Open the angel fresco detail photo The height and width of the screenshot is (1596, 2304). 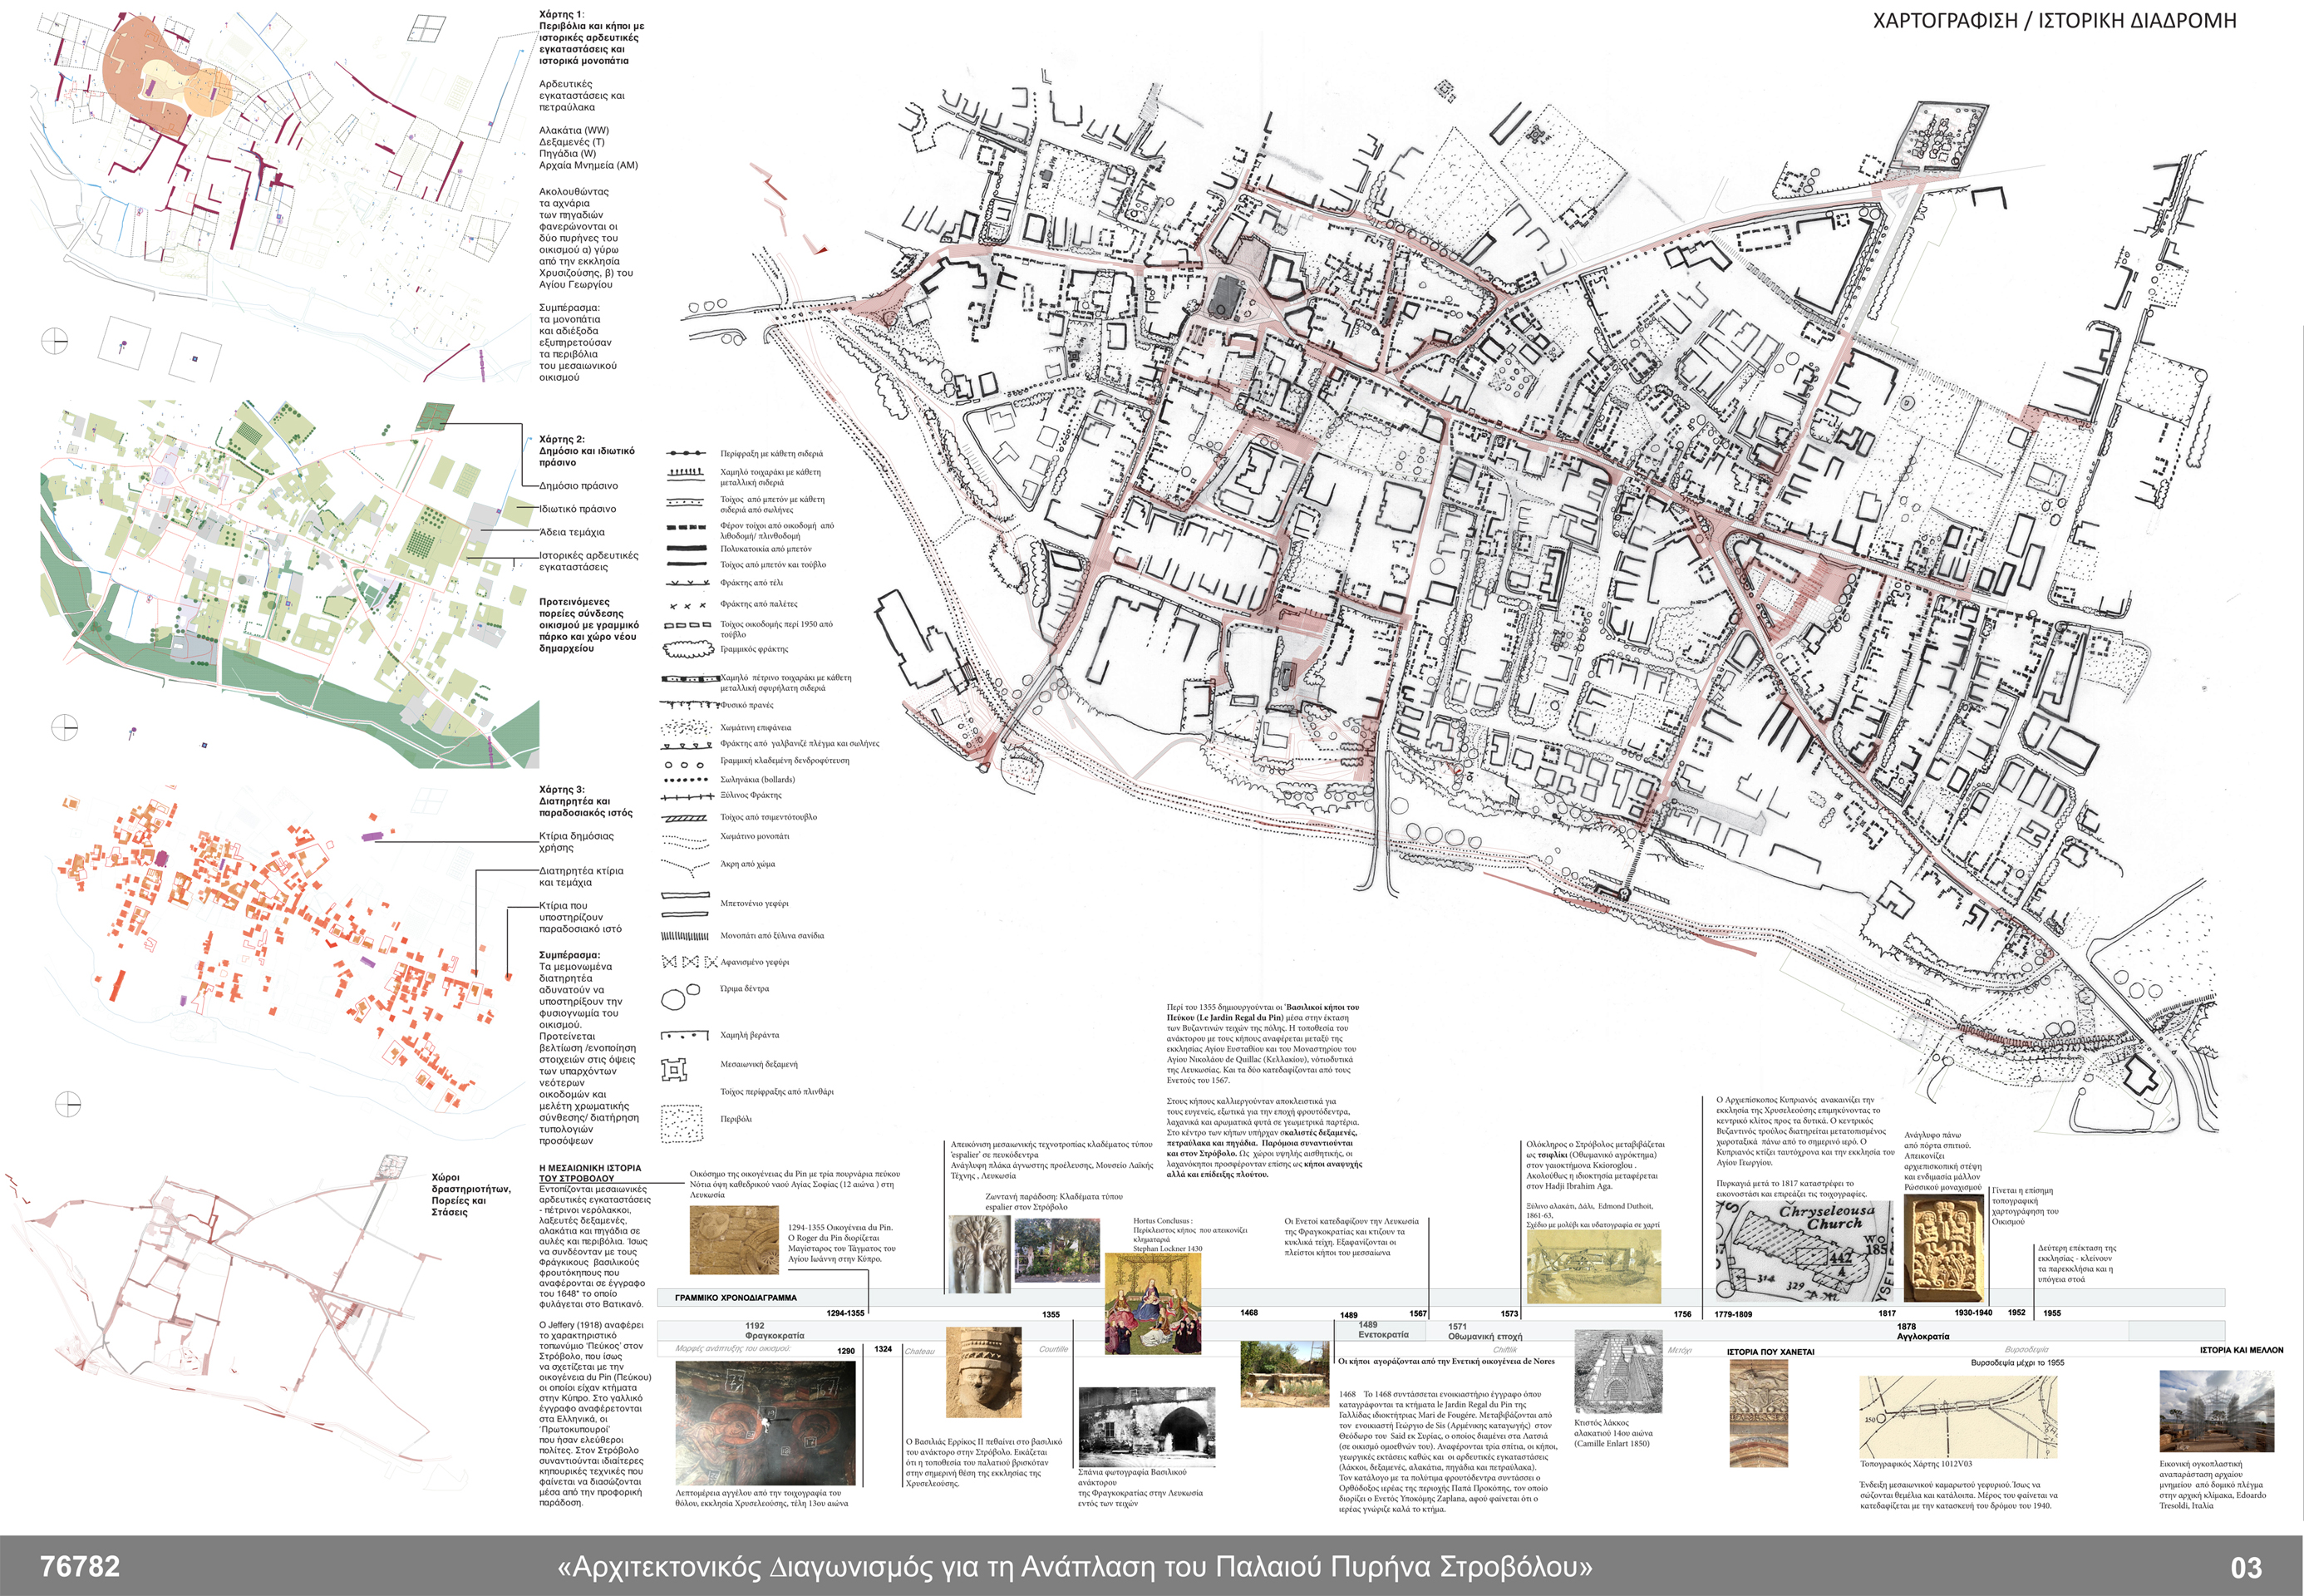(x=765, y=1424)
